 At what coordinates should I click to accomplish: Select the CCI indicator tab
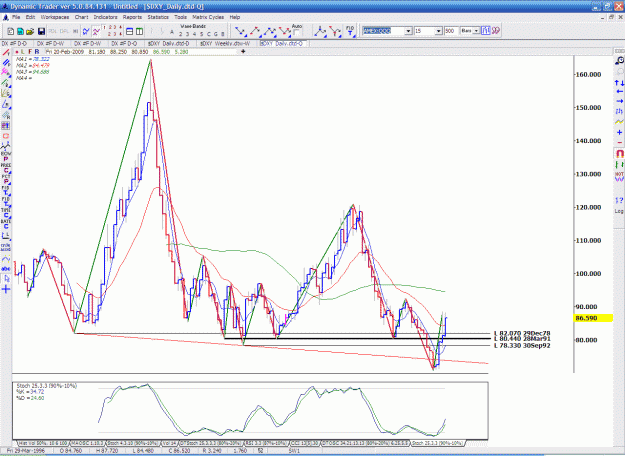pos(305,443)
